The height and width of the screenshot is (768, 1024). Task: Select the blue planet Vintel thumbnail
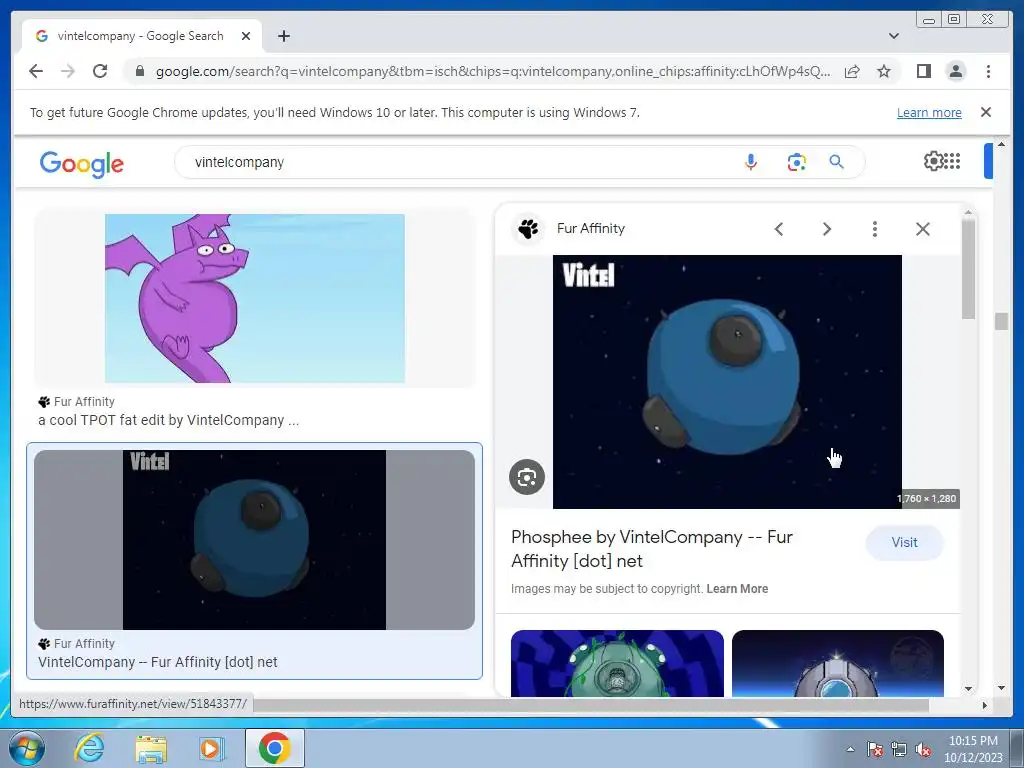click(255, 539)
